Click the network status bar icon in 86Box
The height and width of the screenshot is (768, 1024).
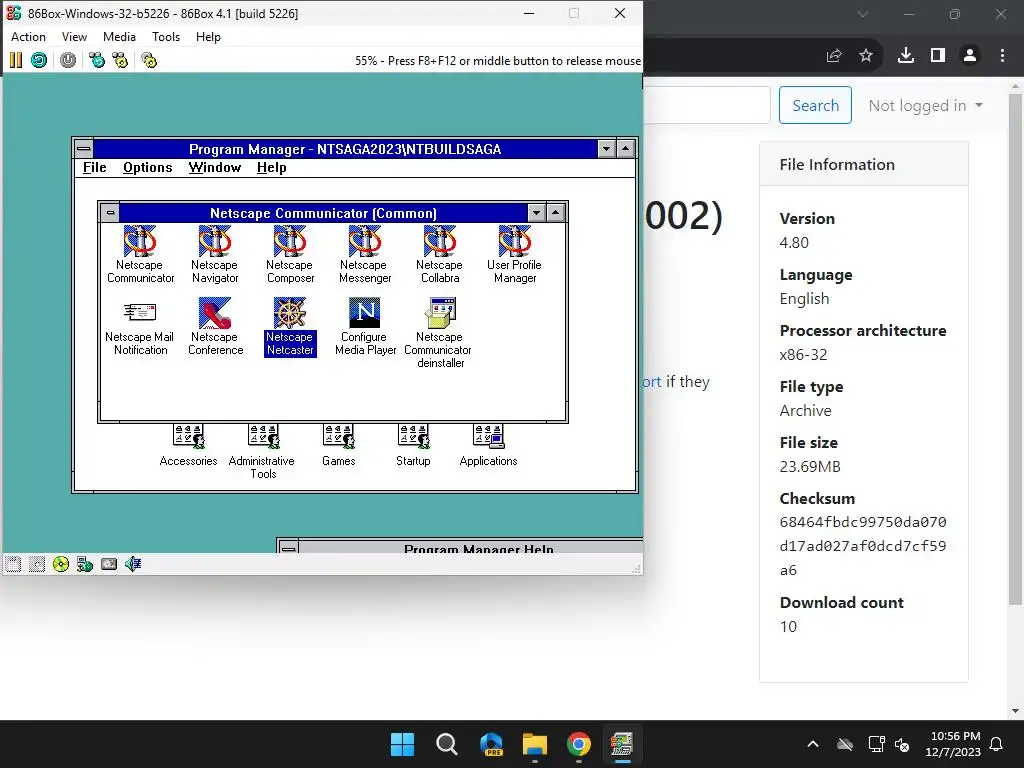(85, 564)
